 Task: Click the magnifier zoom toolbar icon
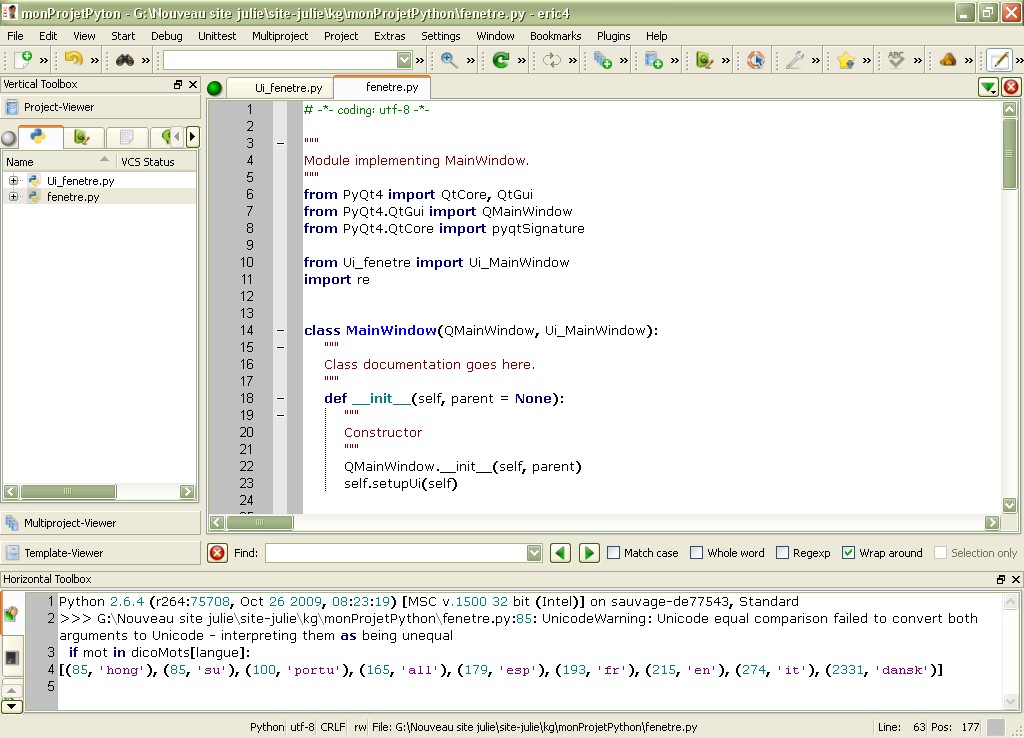(x=449, y=60)
